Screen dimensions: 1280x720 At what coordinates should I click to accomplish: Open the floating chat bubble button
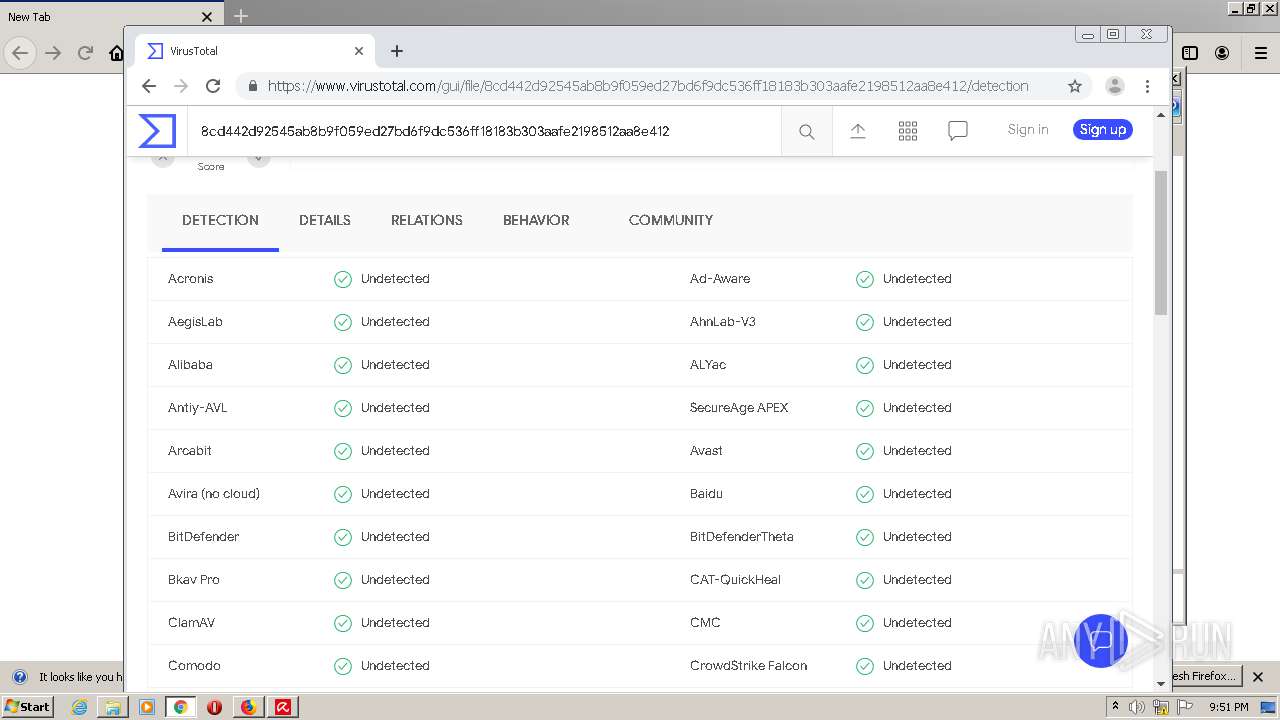tap(1101, 640)
